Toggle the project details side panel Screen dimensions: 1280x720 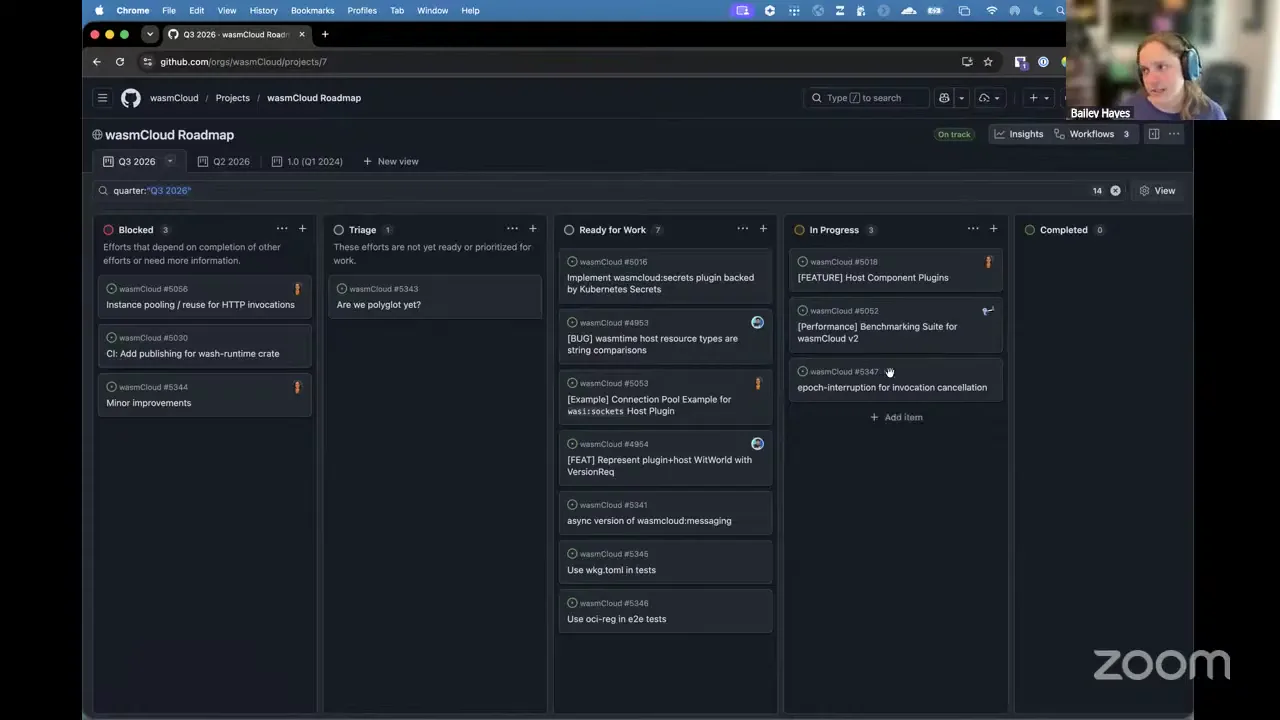click(1154, 134)
